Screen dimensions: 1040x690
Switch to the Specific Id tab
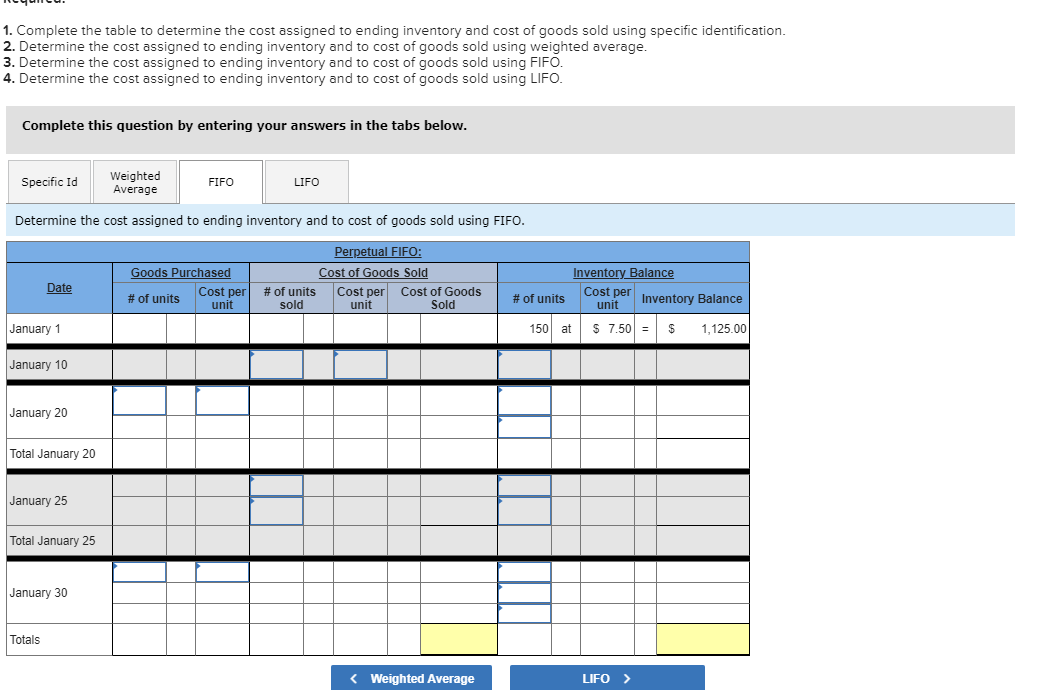click(48, 181)
